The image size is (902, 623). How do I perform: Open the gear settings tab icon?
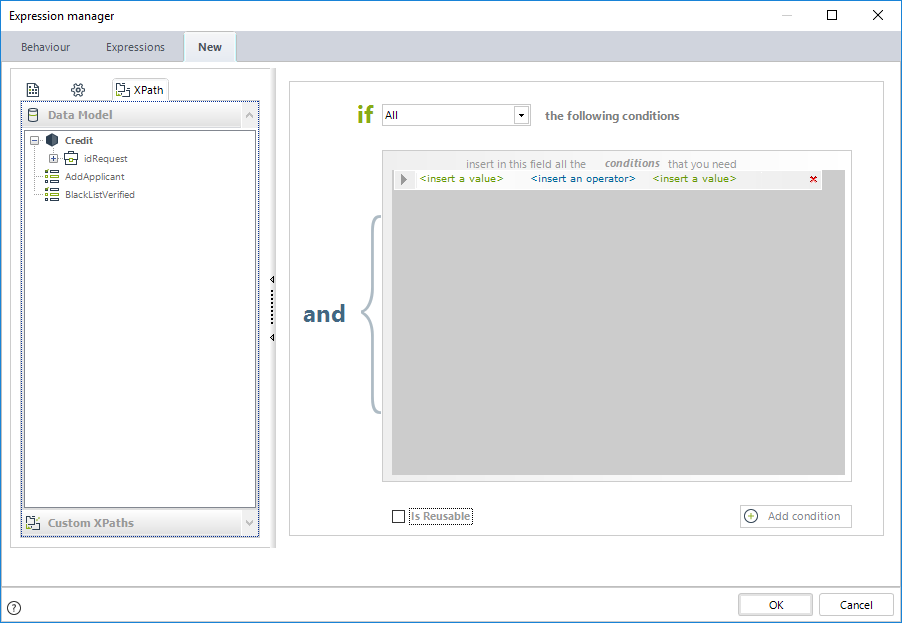click(x=78, y=90)
